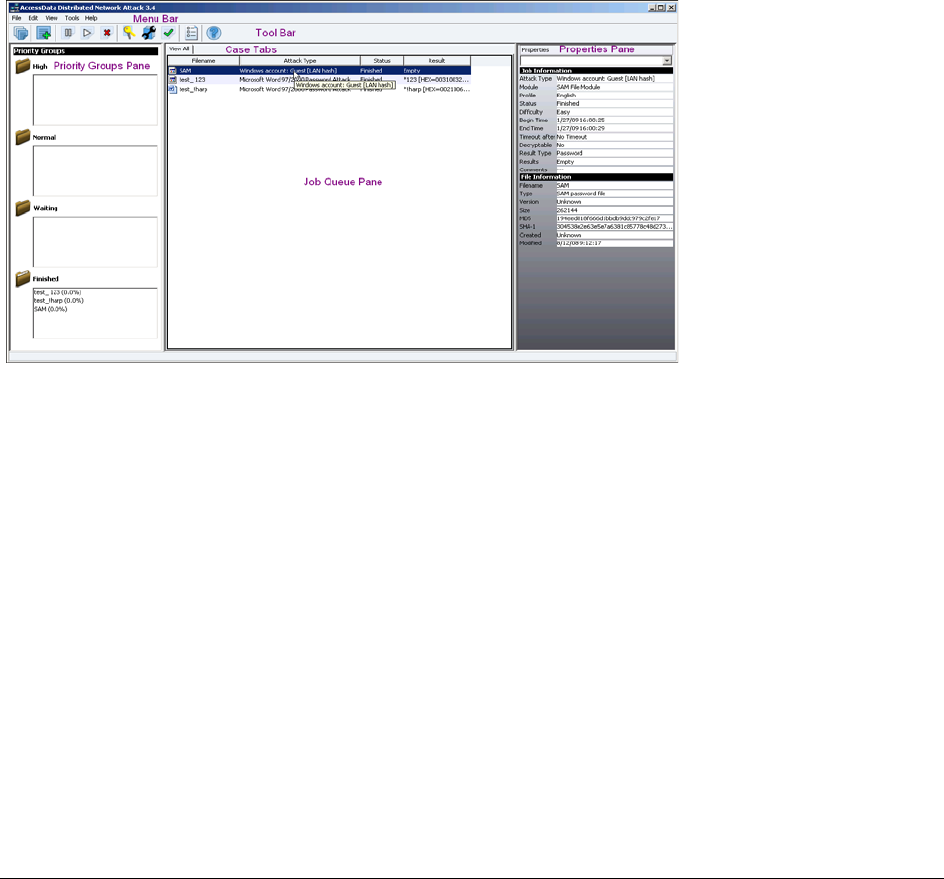Select the SAM row in job queue

point(319,70)
